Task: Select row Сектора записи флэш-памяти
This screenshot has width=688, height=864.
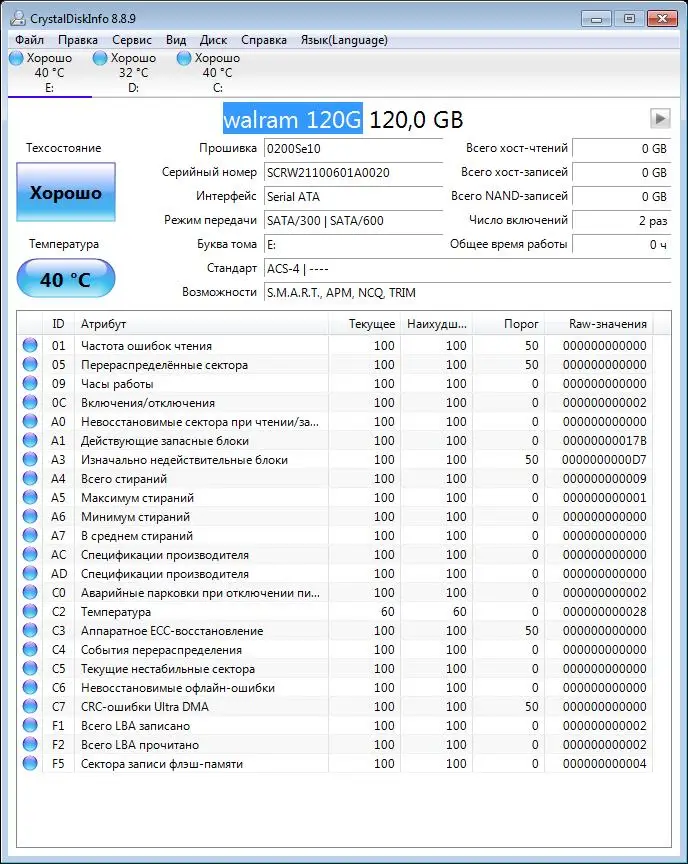Action: [335, 764]
